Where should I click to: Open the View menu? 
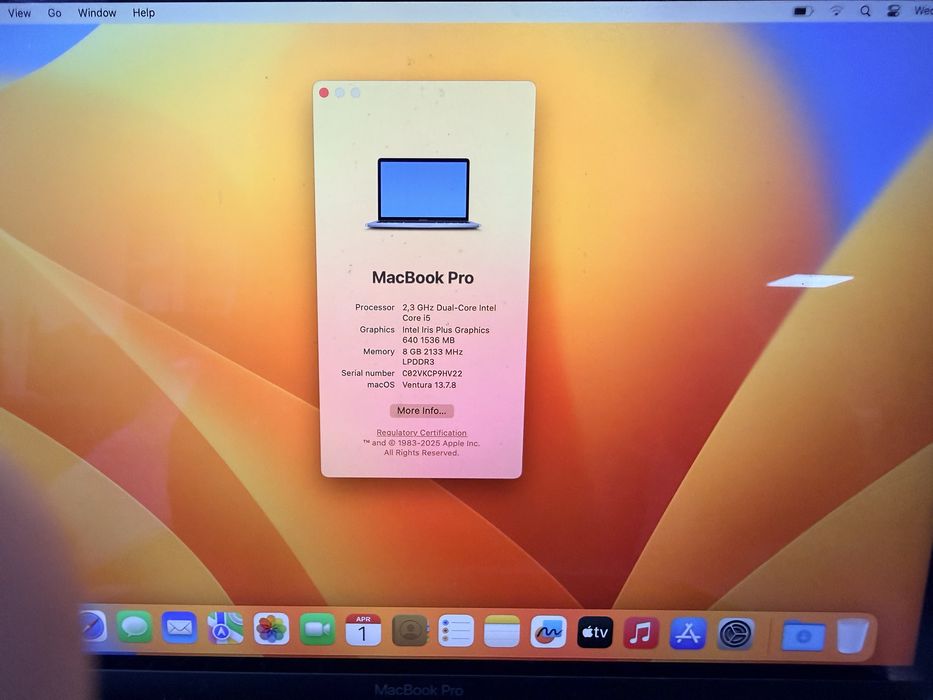19,12
